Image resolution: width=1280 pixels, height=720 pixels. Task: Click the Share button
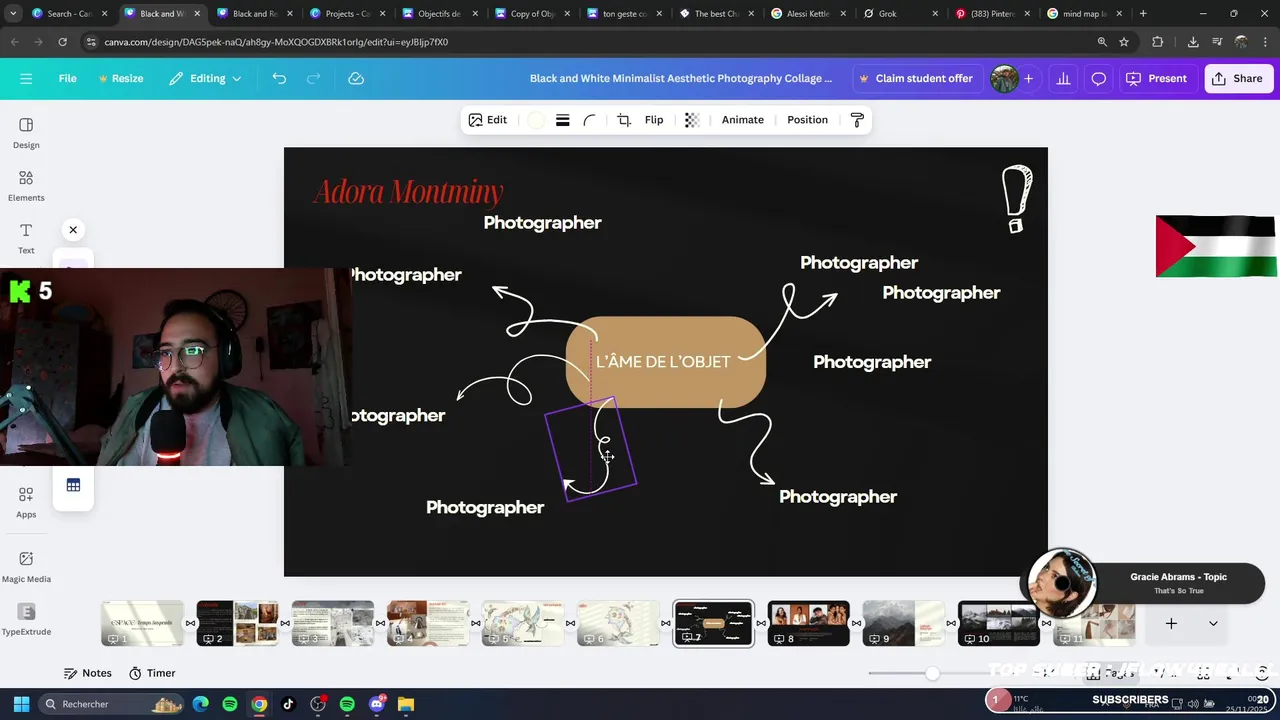(1238, 78)
